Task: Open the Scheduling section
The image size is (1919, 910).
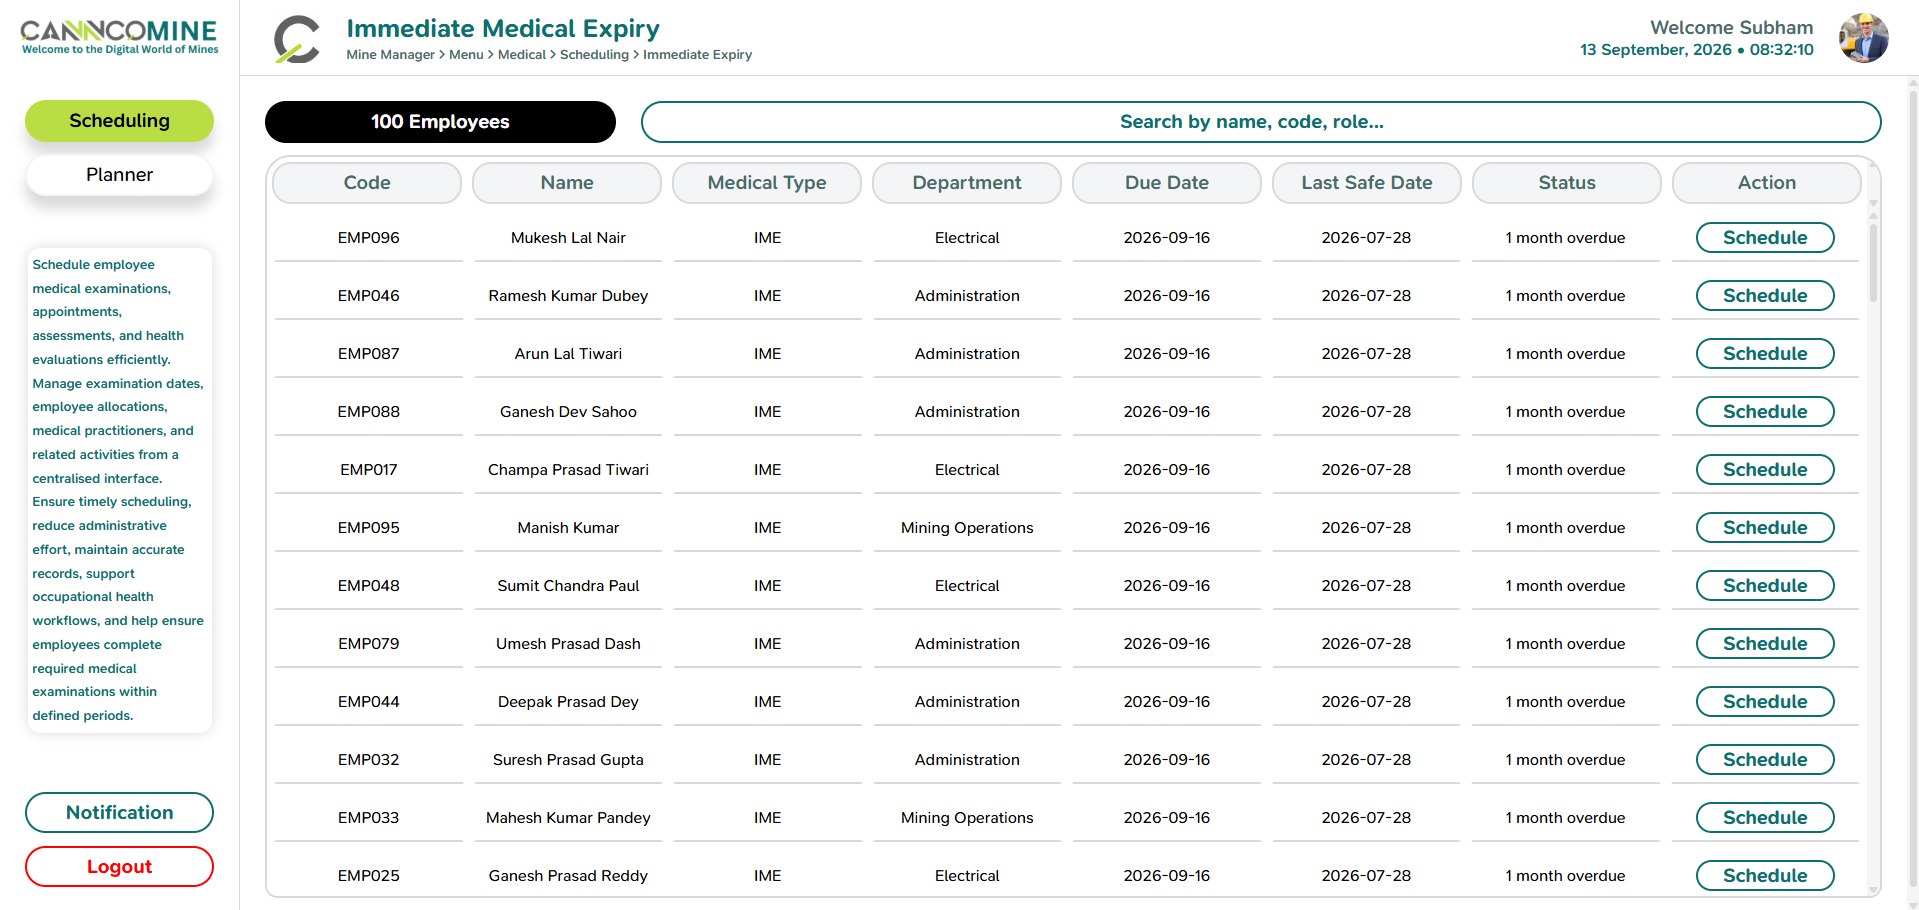Action: [x=119, y=121]
